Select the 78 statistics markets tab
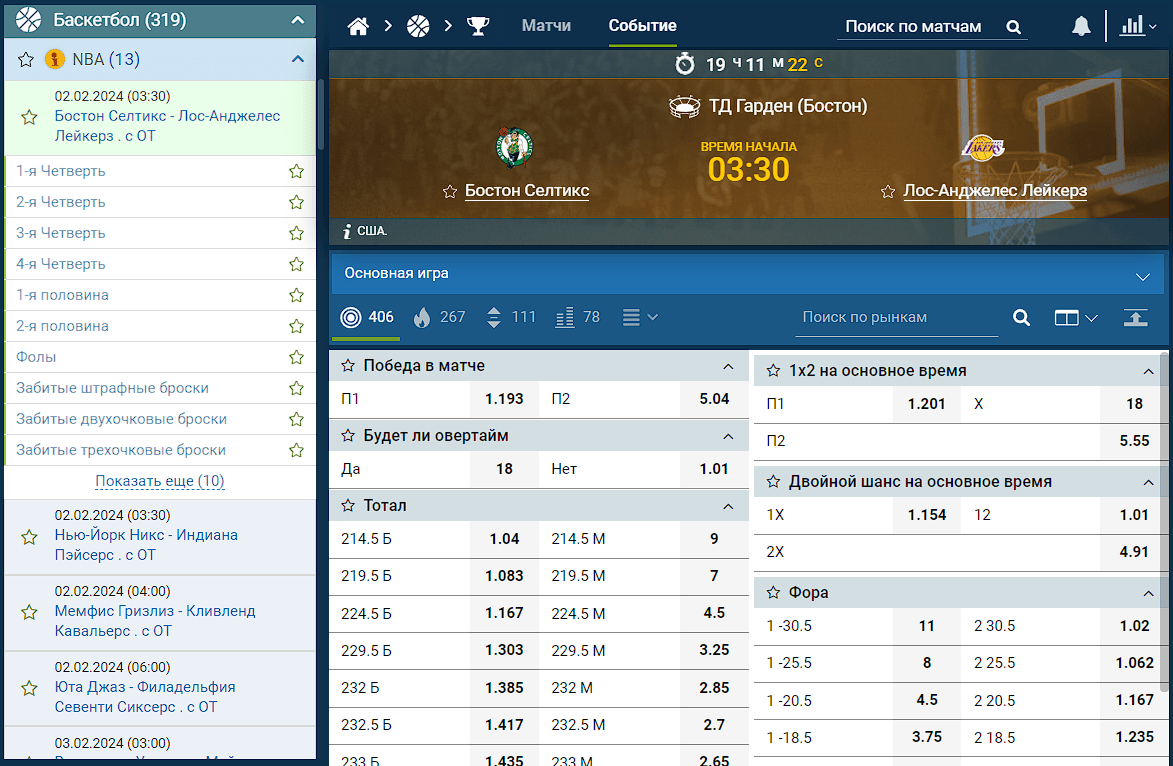Image resolution: width=1173 pixels, height=766 pixels. 578,317
